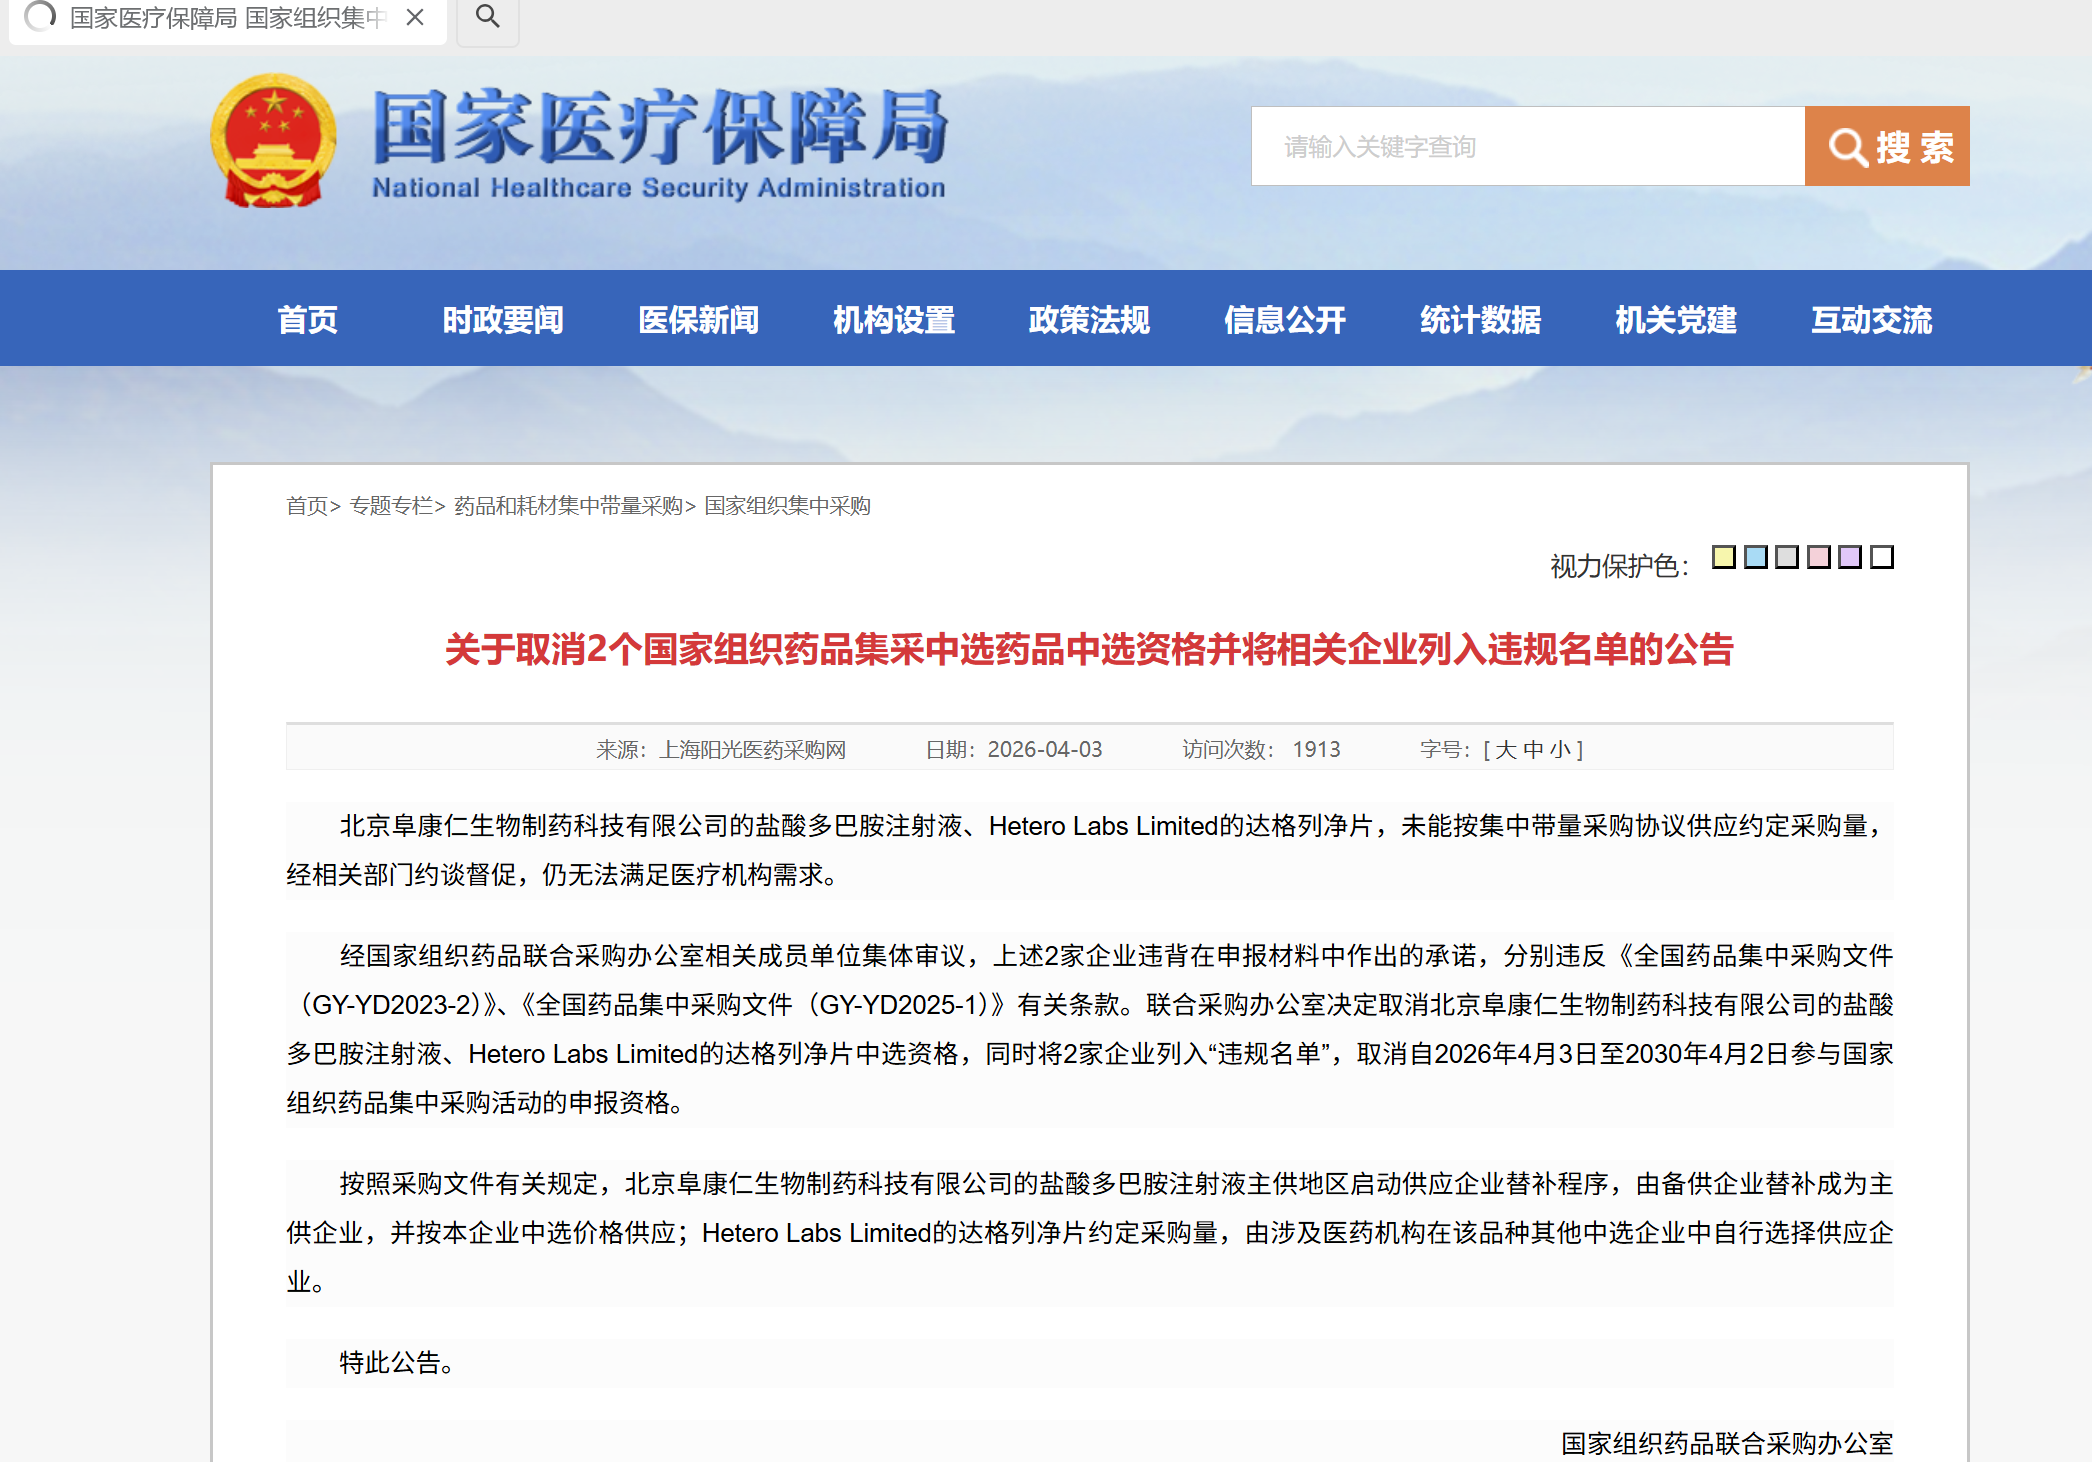This screenshot has height=1462, width=2092.
Task: Click the orange 搜索 search button
Action: (x=1886, y=146)
